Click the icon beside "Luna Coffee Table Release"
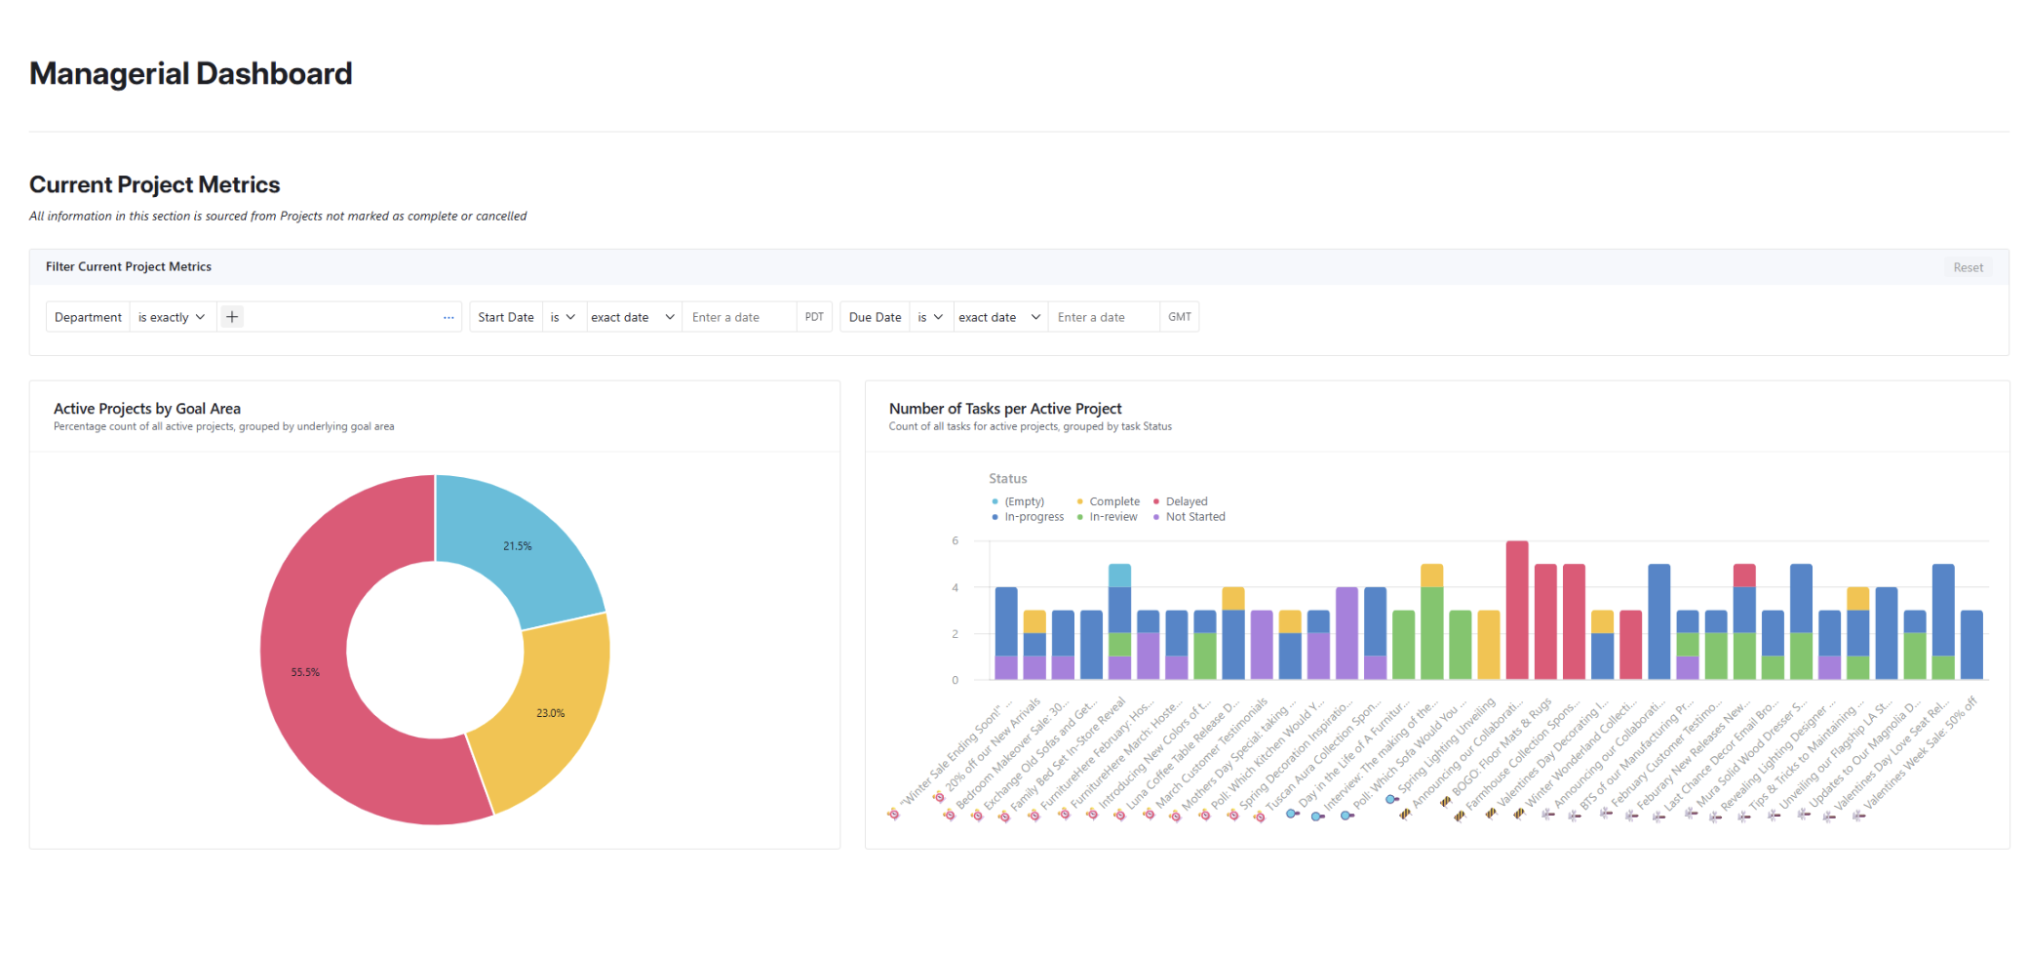 click(x=1148, y=815)
